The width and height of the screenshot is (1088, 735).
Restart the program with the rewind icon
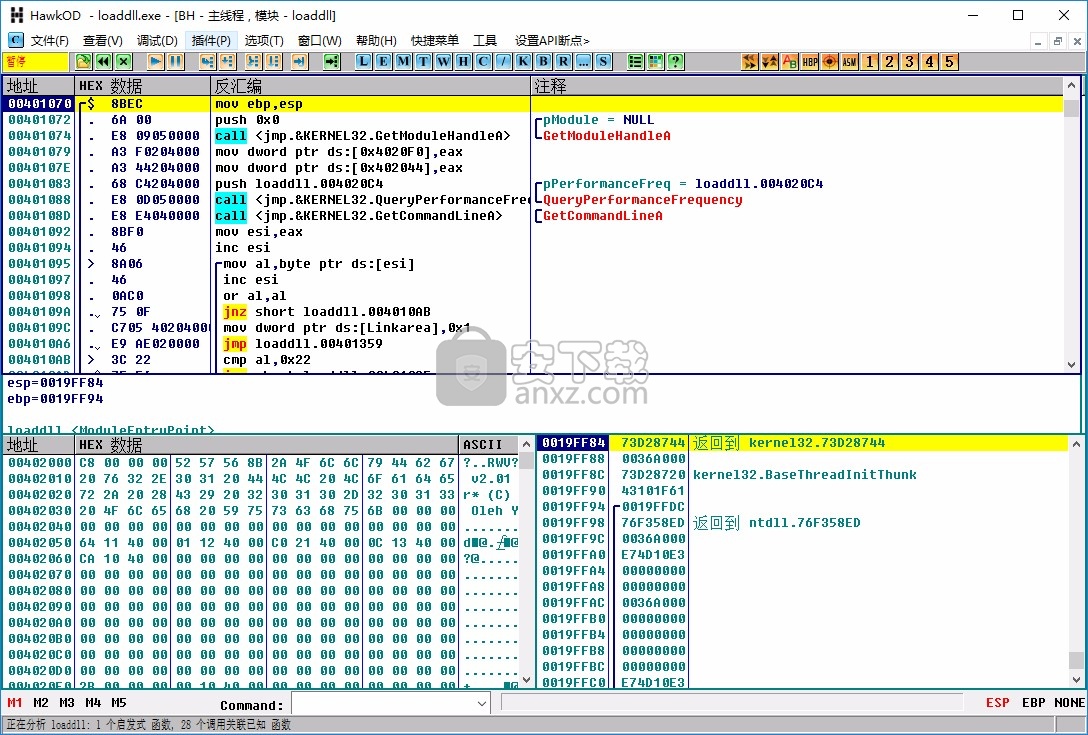point(103,62)
